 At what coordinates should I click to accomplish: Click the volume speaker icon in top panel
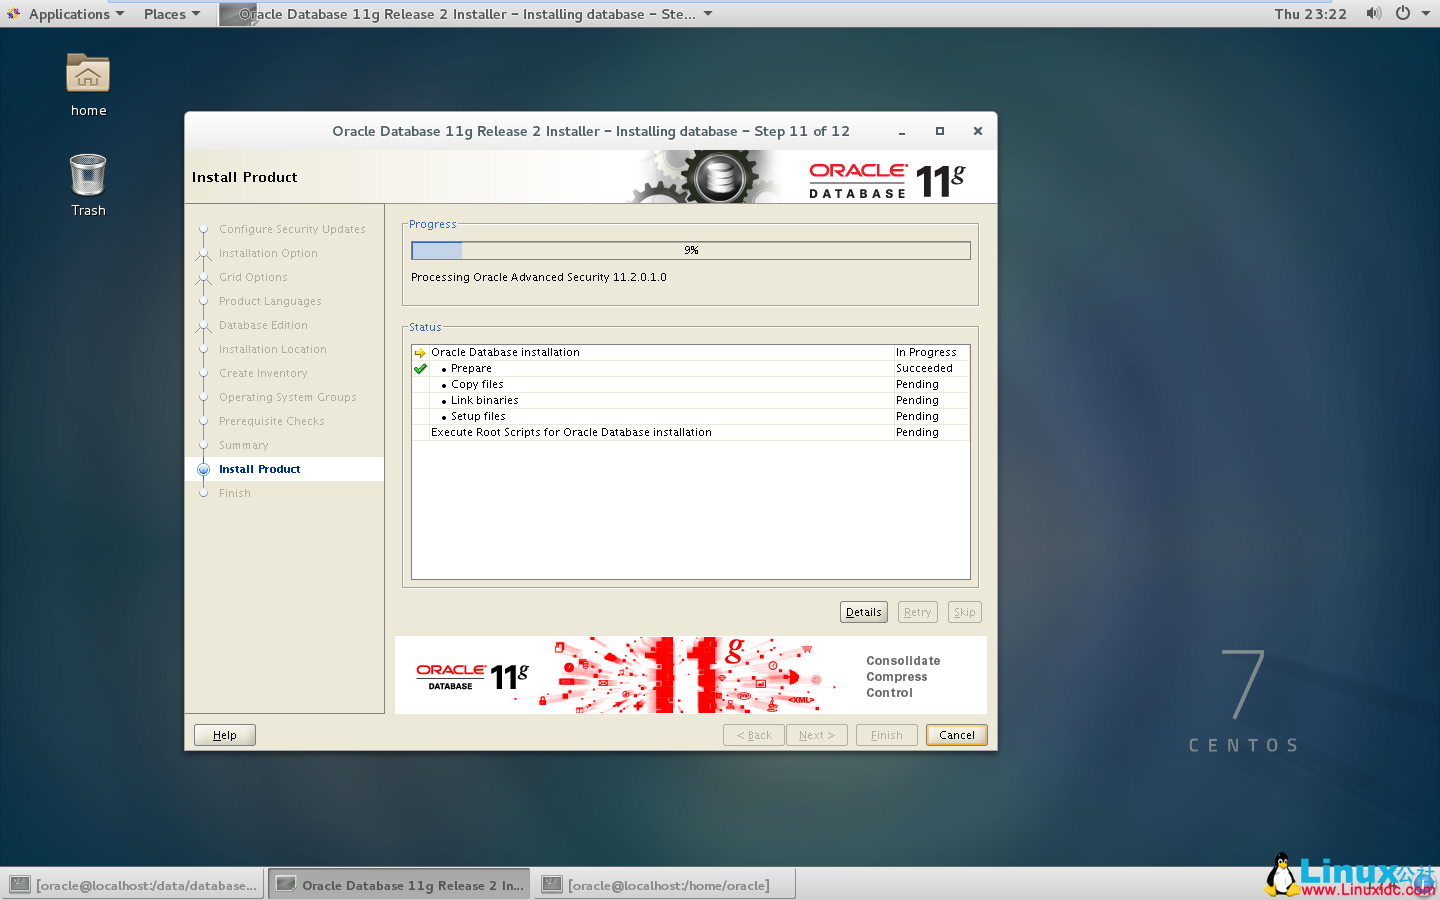(1374, 13)
